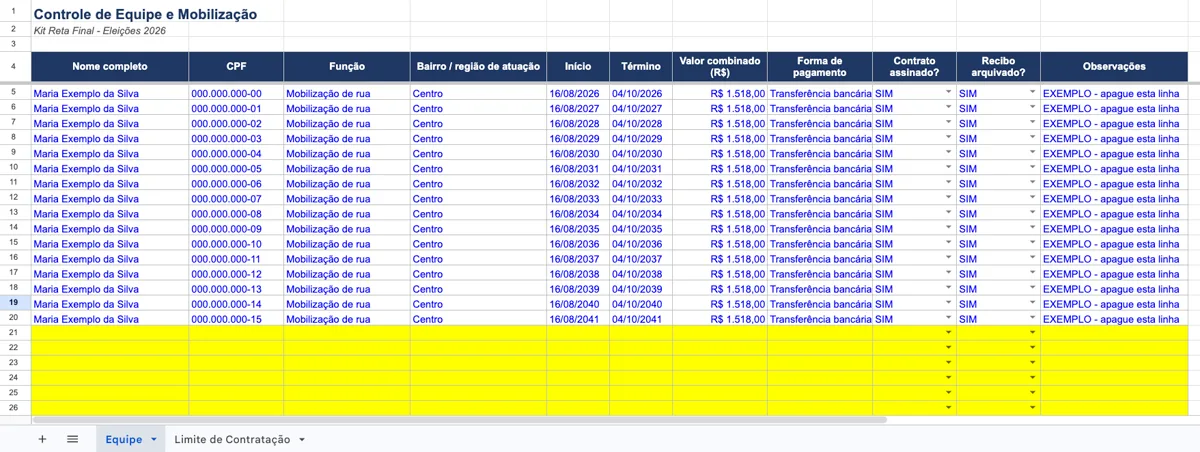The image size is (1200, 452).
Task: Open Contrato assinado dropdown in yellow row 25
Action: click(948, 392)
